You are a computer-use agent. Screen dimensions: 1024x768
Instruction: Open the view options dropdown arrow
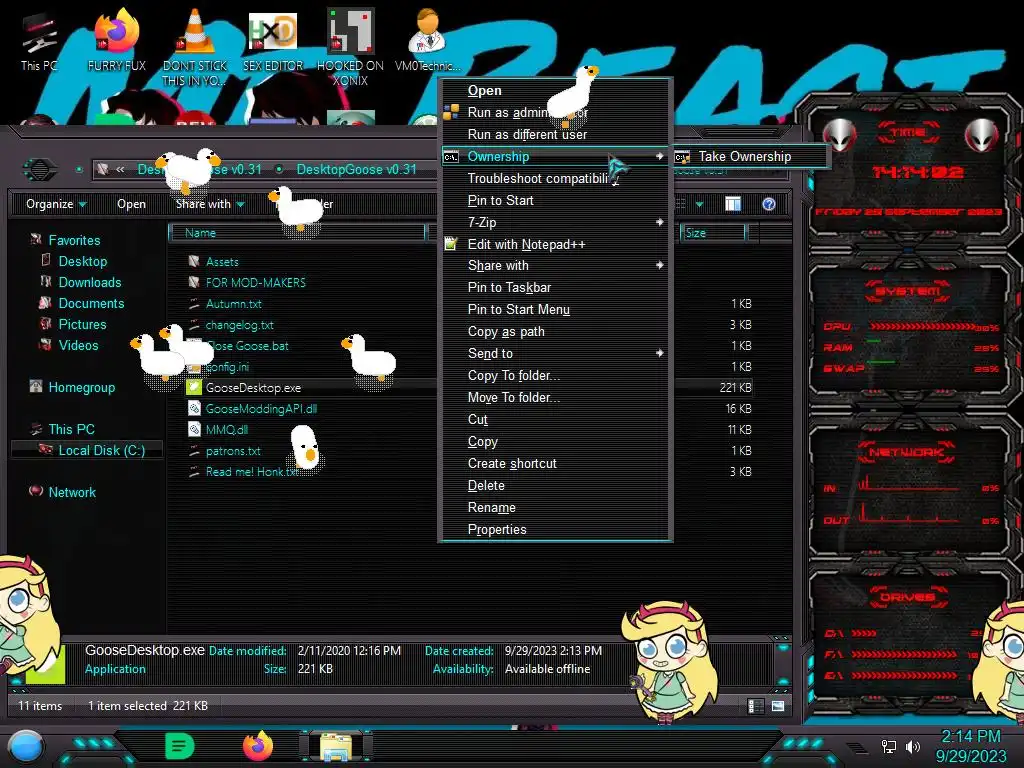(699, 204)
